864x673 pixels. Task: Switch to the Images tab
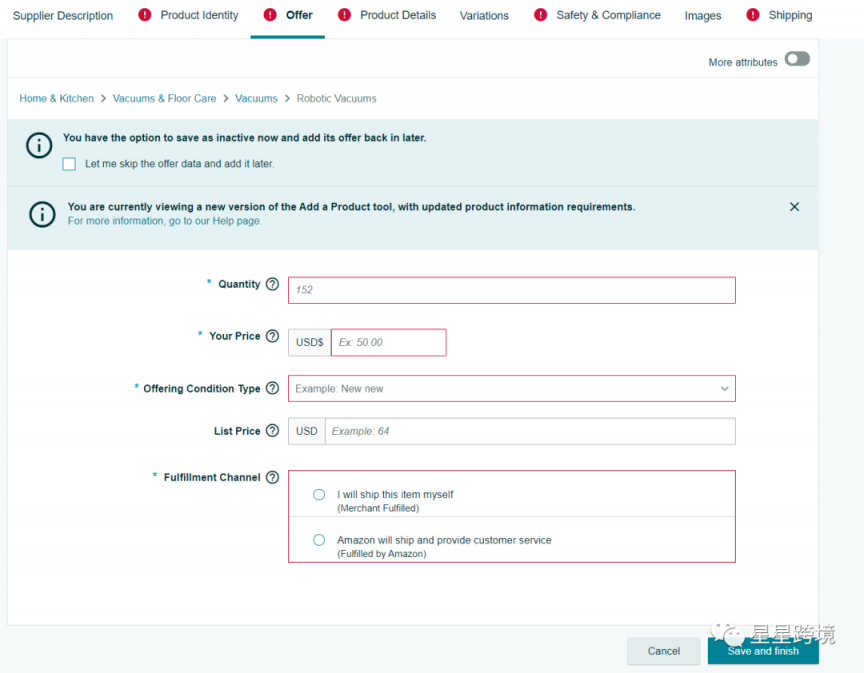[x=703, y=15]
